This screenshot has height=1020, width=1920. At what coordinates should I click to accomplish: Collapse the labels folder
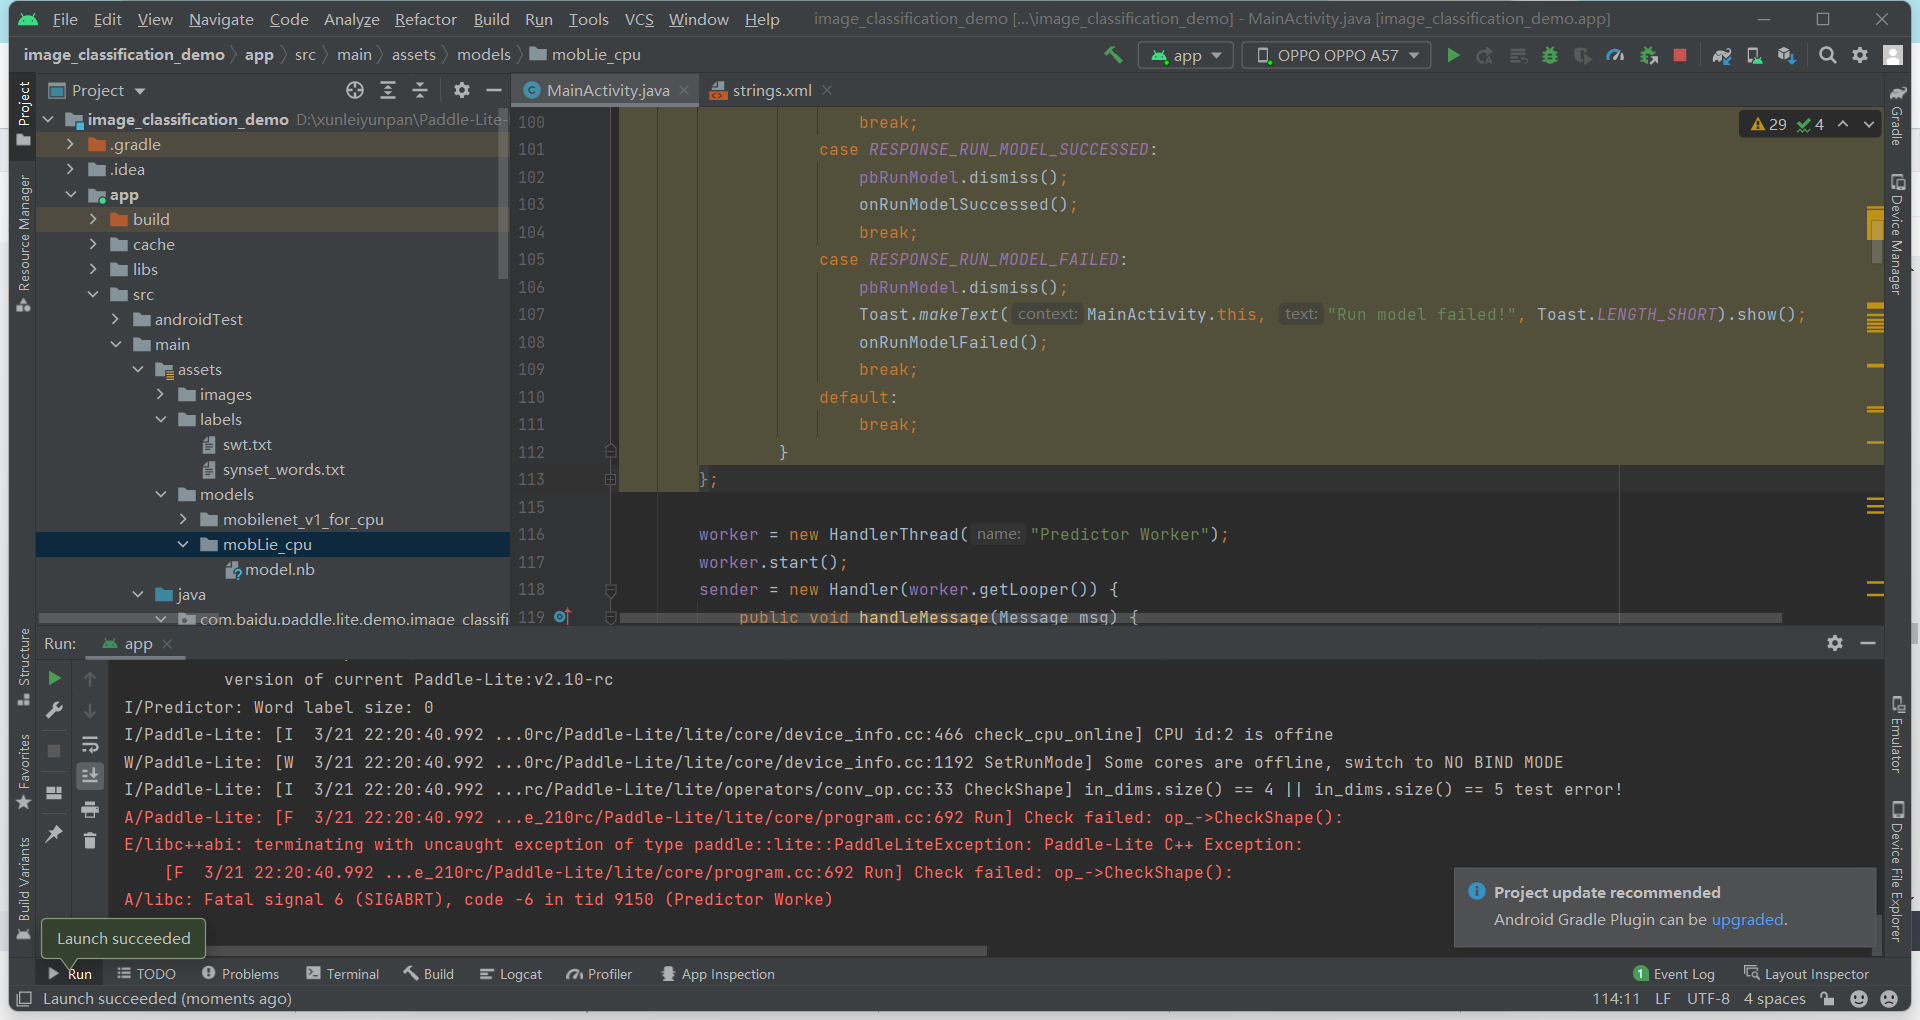point(161,419)
